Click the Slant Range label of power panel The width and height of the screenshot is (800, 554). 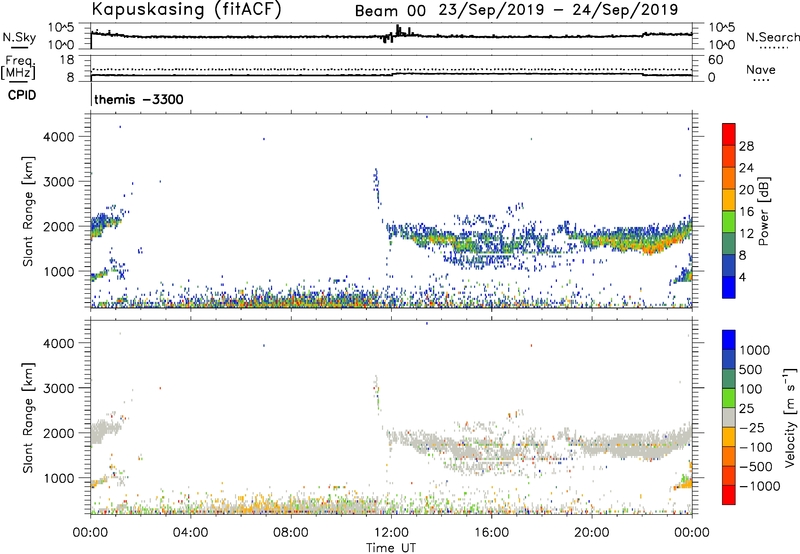28,211
